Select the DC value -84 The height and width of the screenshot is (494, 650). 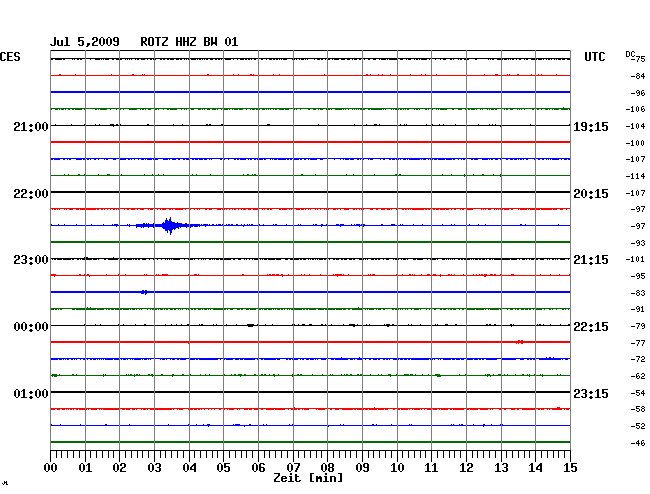point(638,76)
